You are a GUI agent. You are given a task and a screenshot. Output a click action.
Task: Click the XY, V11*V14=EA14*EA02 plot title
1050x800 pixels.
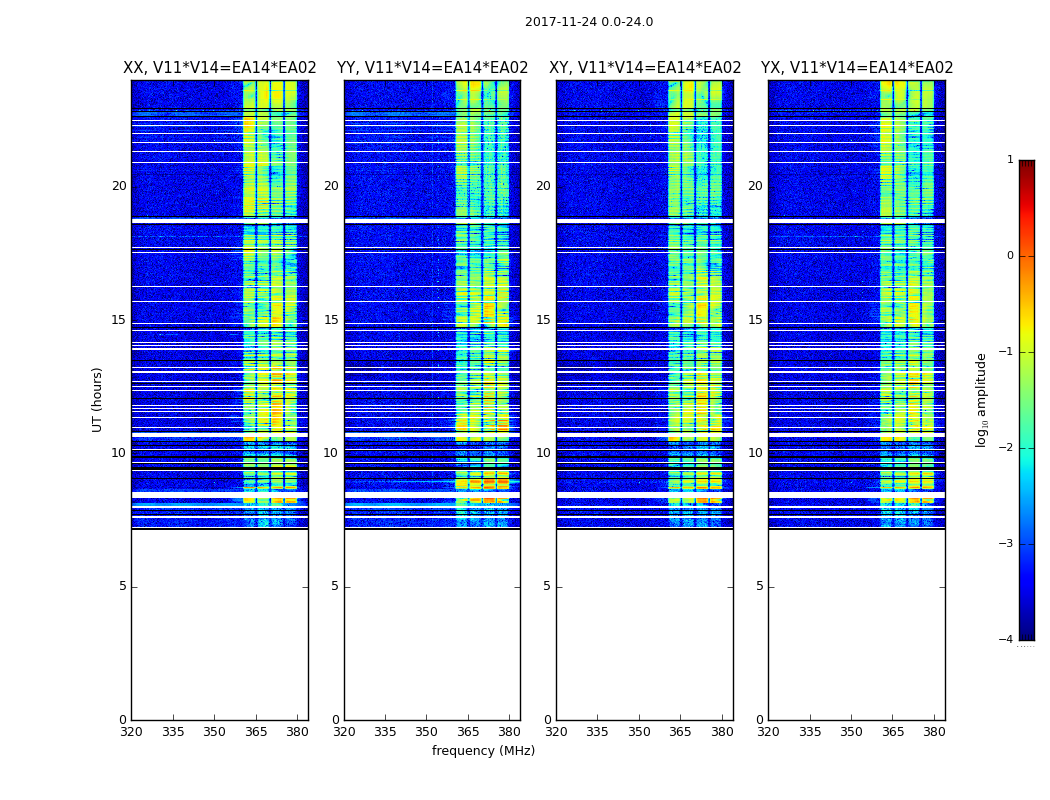(645, 68)
